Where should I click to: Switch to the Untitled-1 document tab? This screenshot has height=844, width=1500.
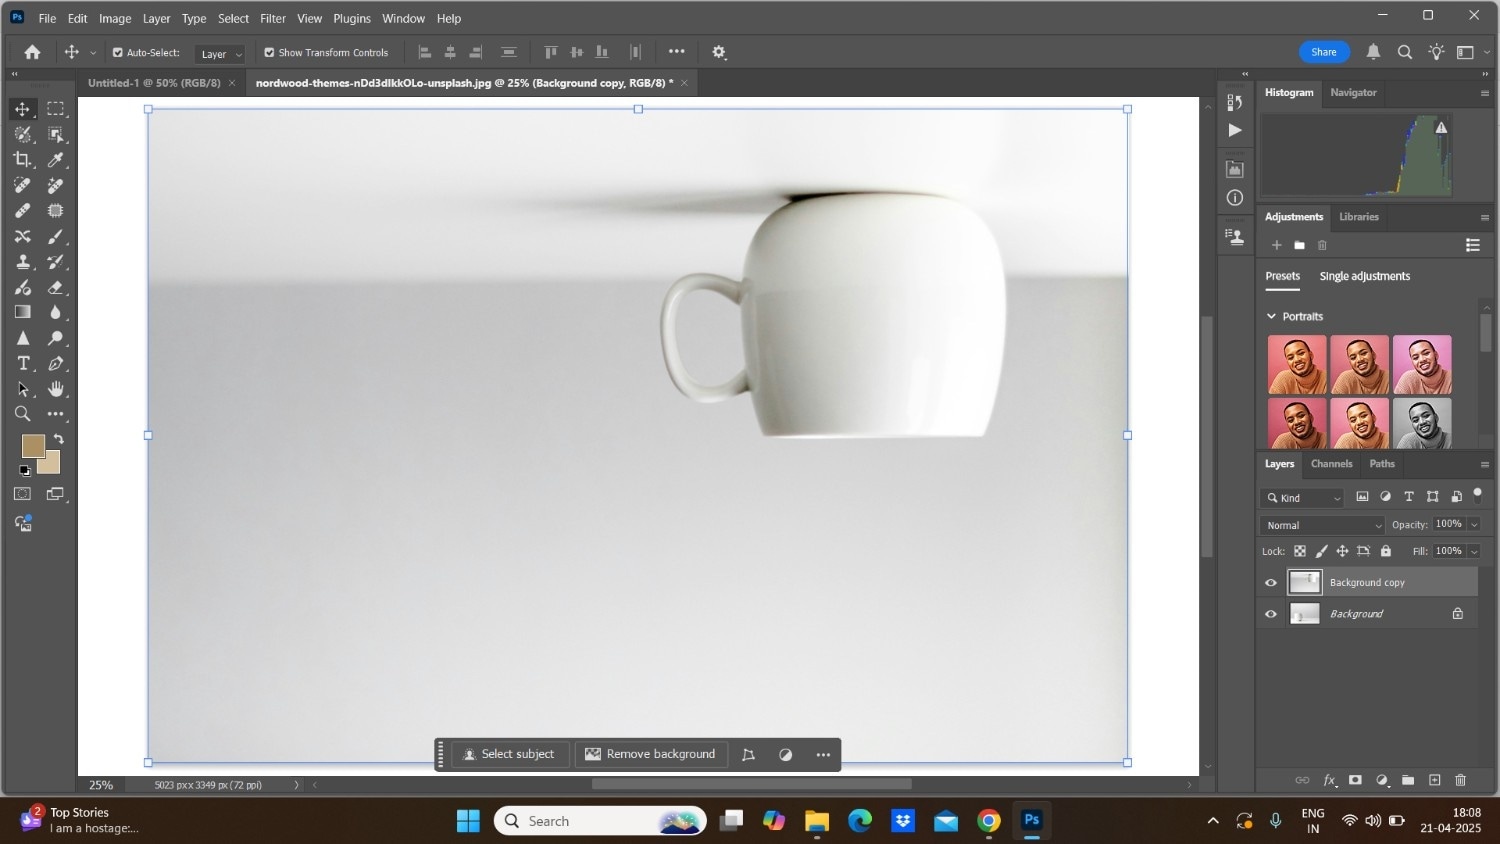pos(154,83)
